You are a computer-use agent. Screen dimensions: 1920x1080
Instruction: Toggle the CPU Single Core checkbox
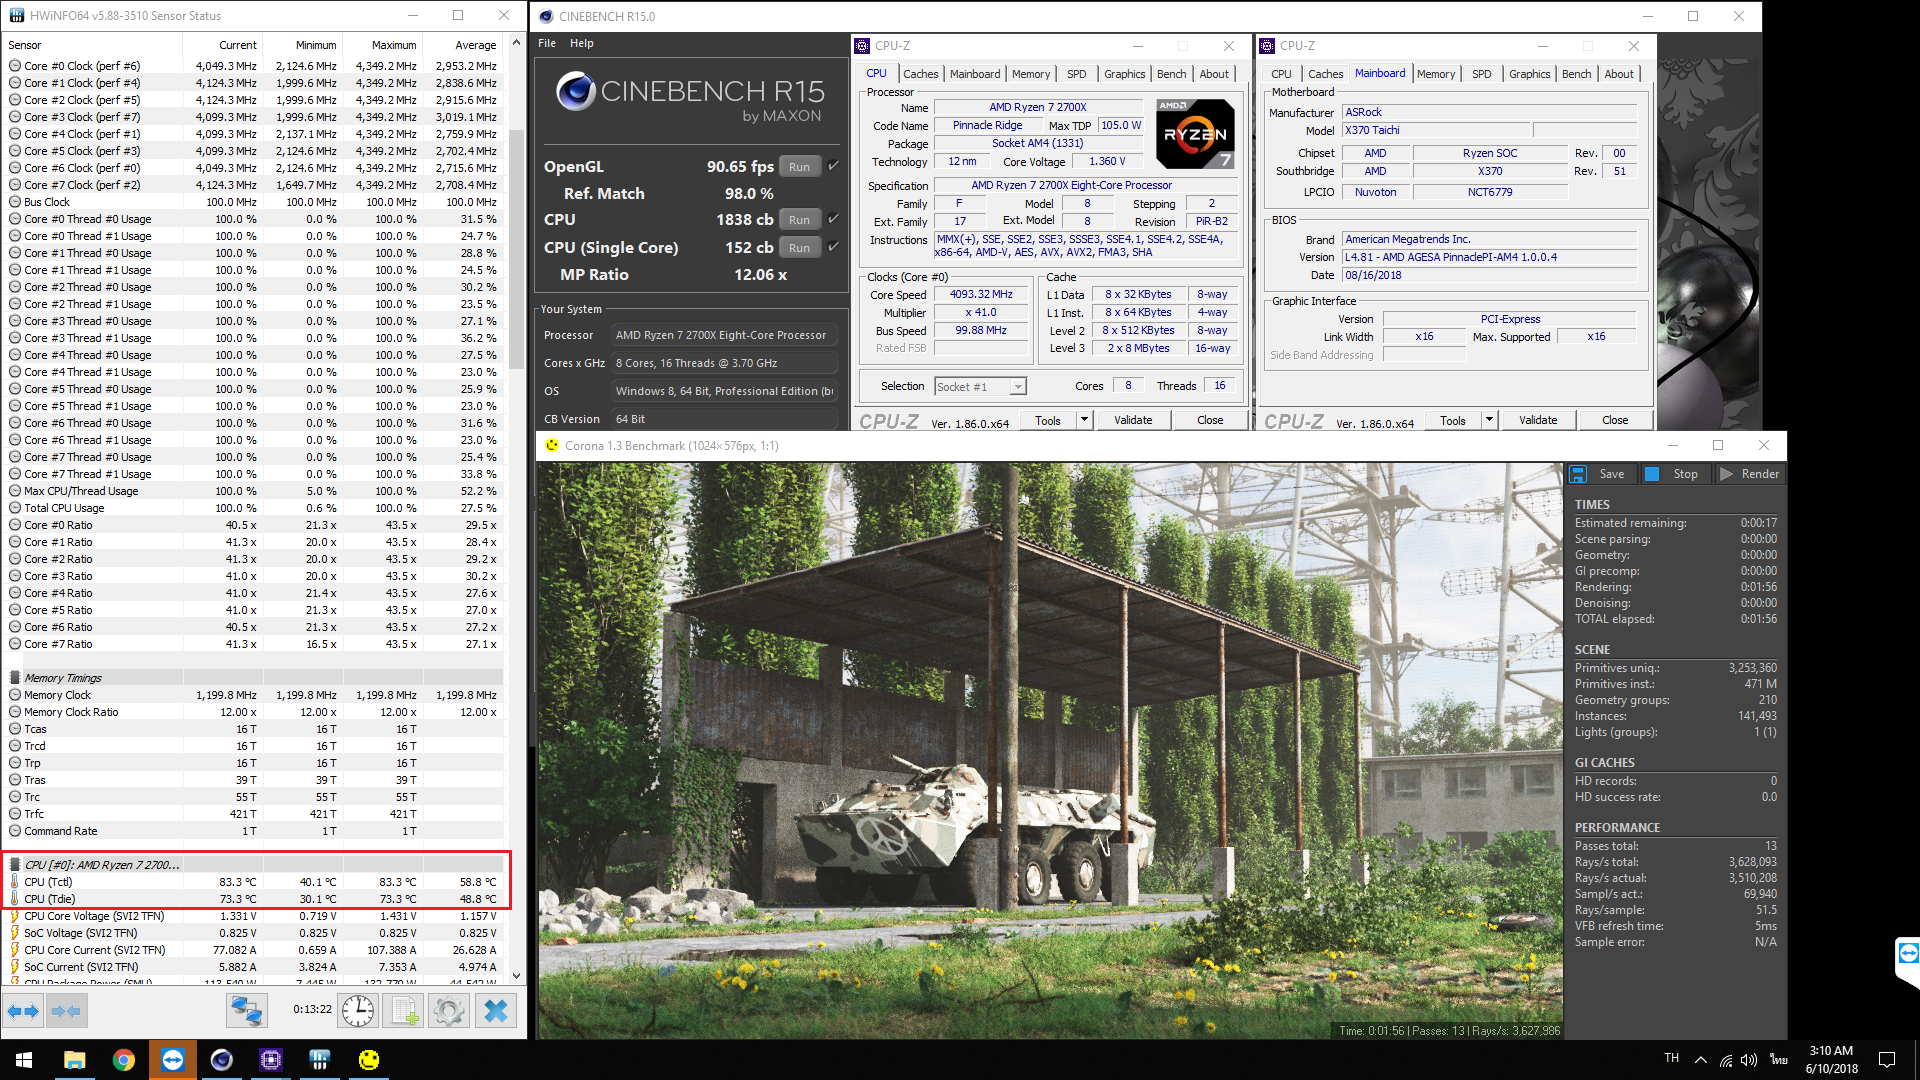tap(833, 246)
